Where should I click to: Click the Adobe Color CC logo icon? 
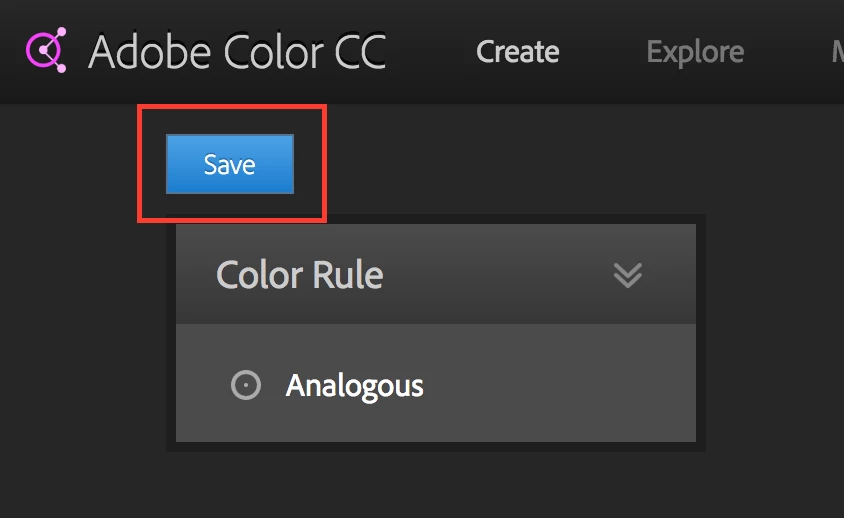pos(46,50)
